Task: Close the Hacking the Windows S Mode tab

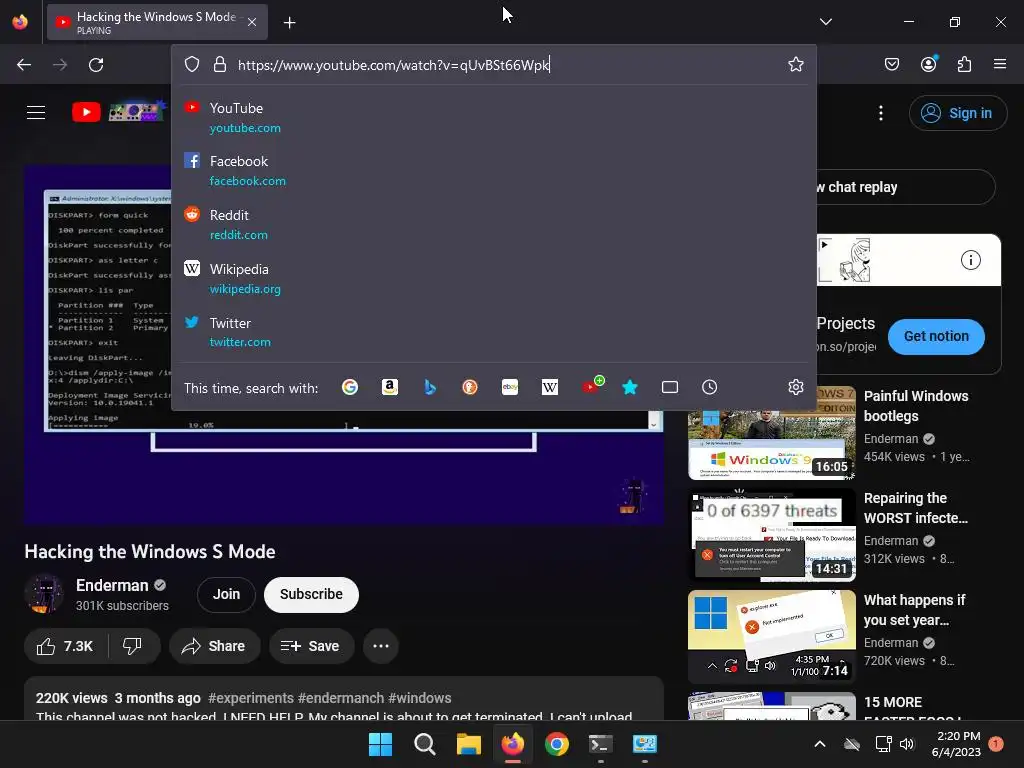Action: (x=252, y=22)
